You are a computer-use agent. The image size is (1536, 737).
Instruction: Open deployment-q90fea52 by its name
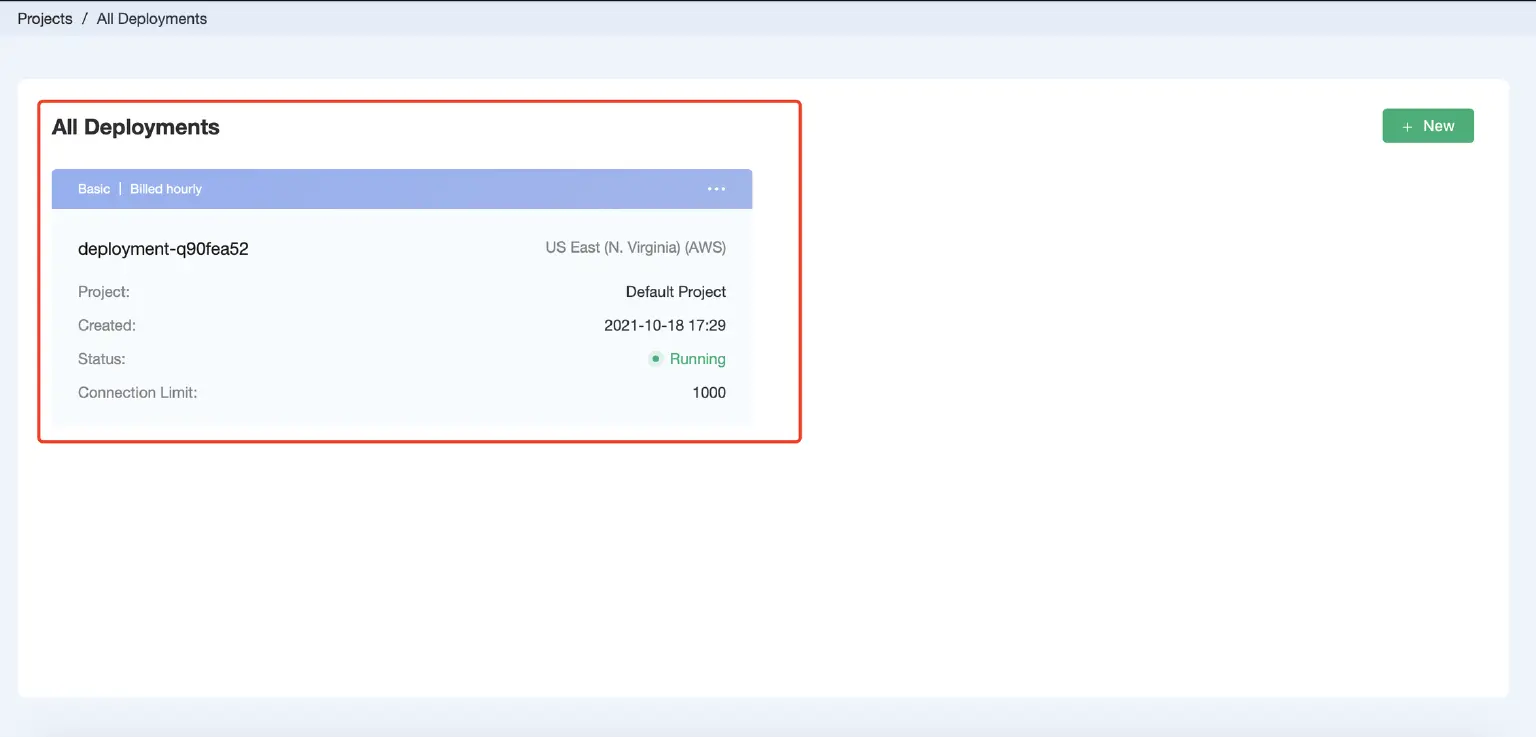pos(163,249)
